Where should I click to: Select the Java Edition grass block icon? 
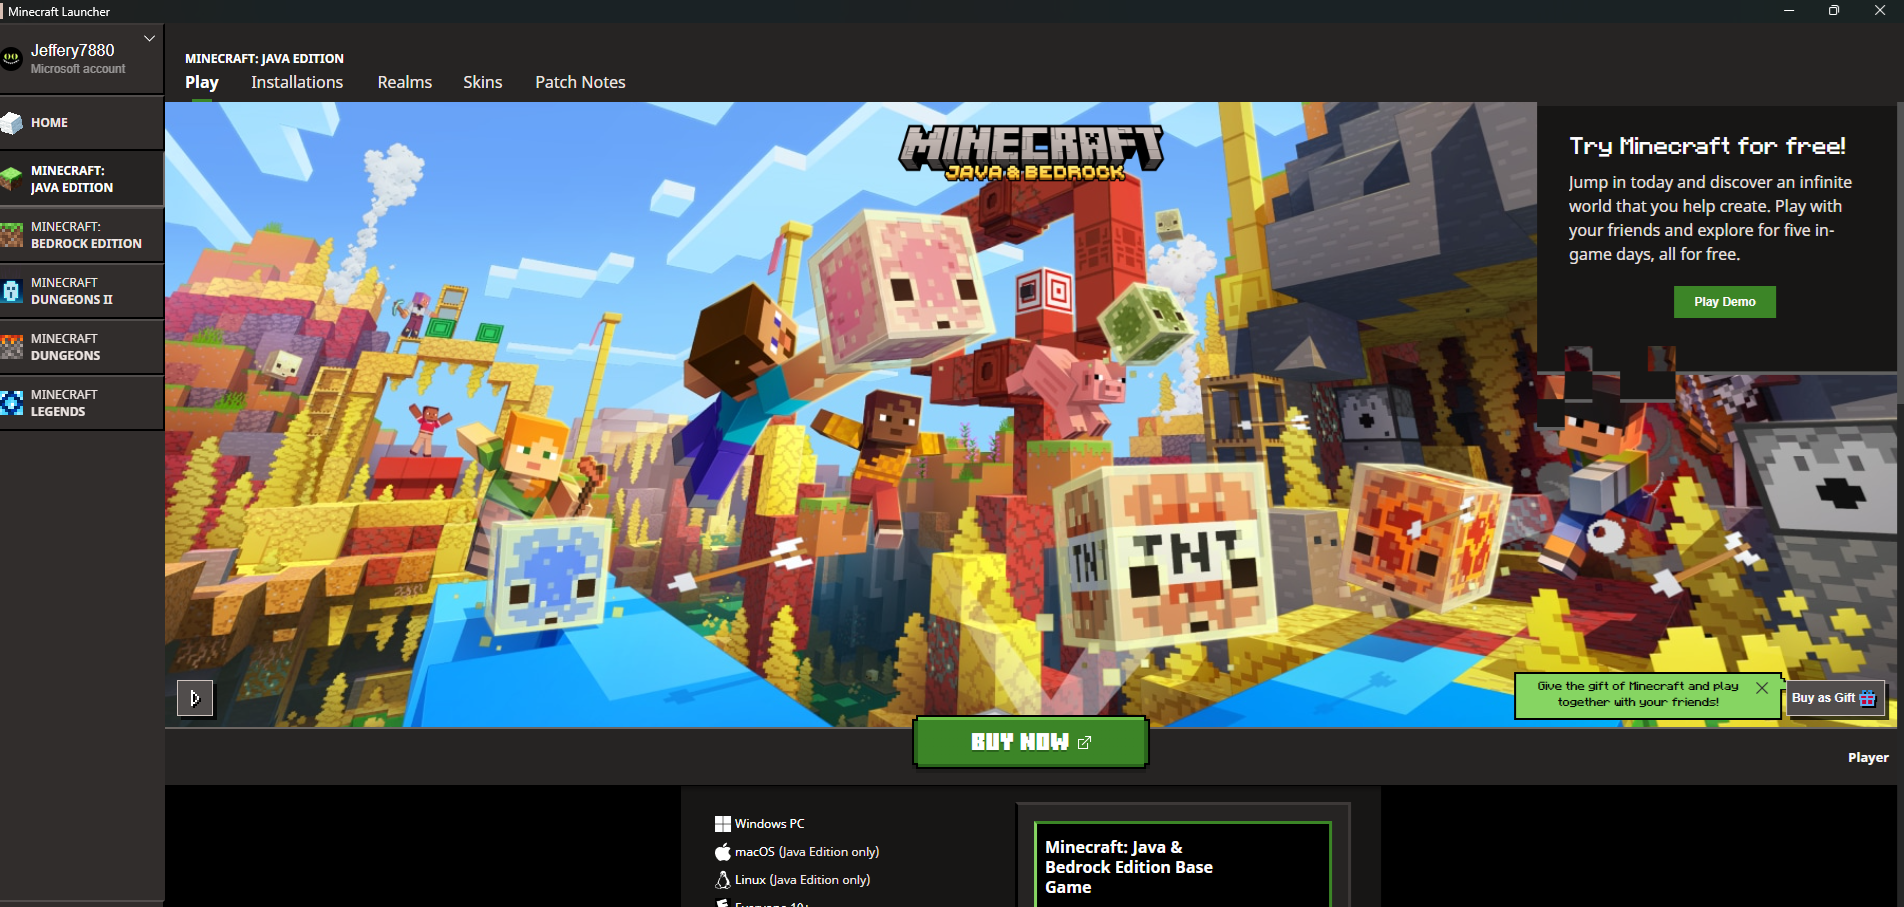[x=12, y=179]
